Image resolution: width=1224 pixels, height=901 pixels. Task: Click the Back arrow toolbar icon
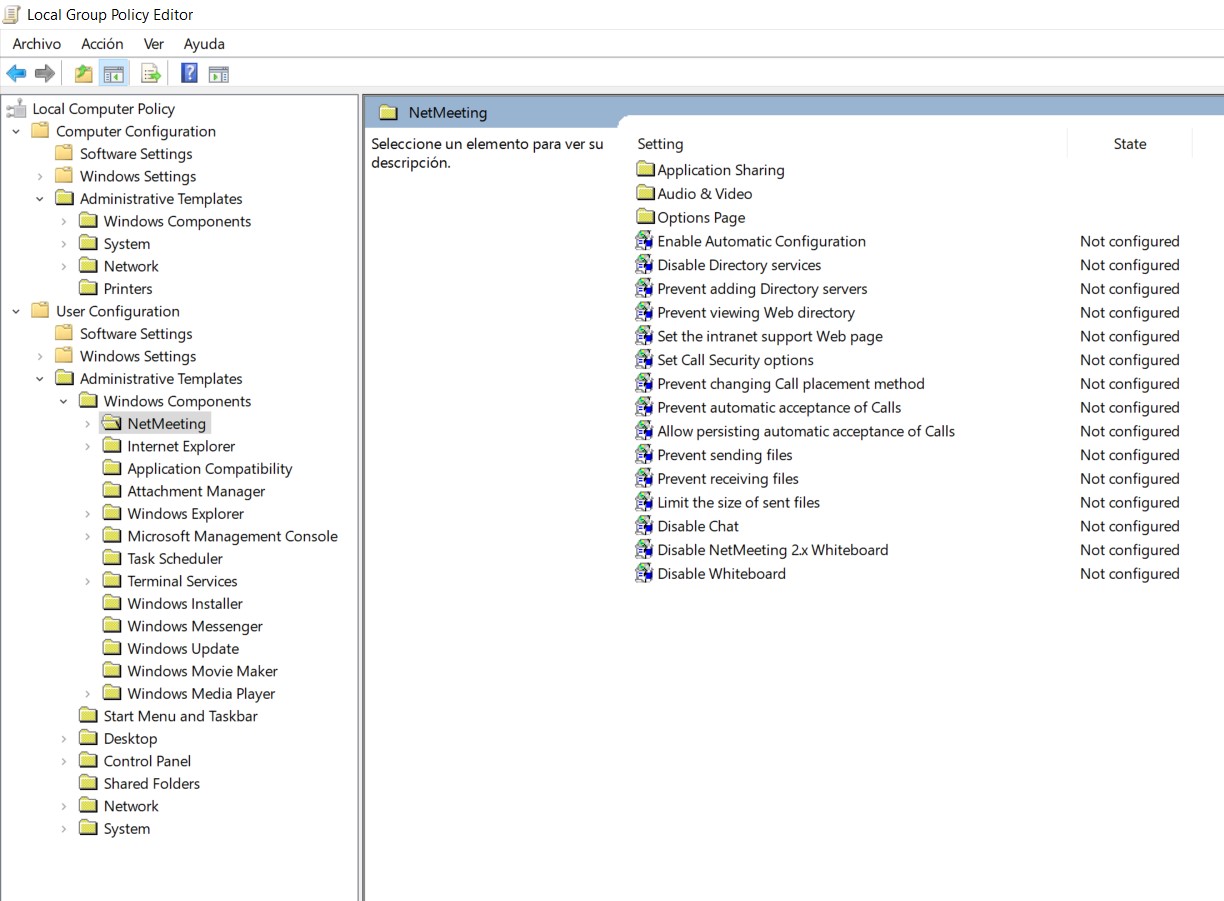16,73
